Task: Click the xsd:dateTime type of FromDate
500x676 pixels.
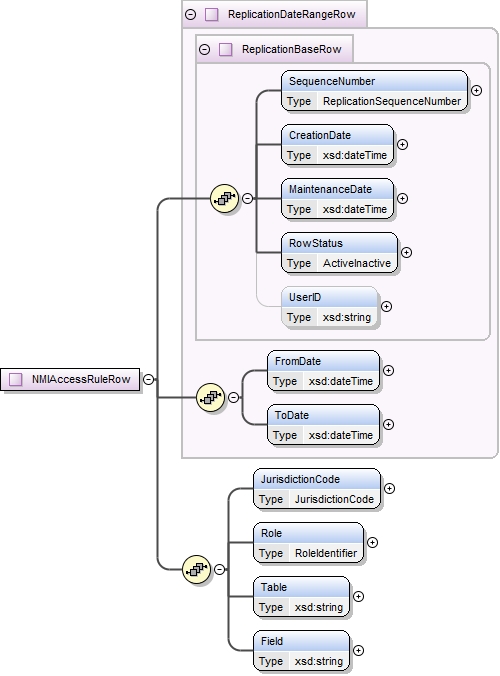Action: point(341,381)
